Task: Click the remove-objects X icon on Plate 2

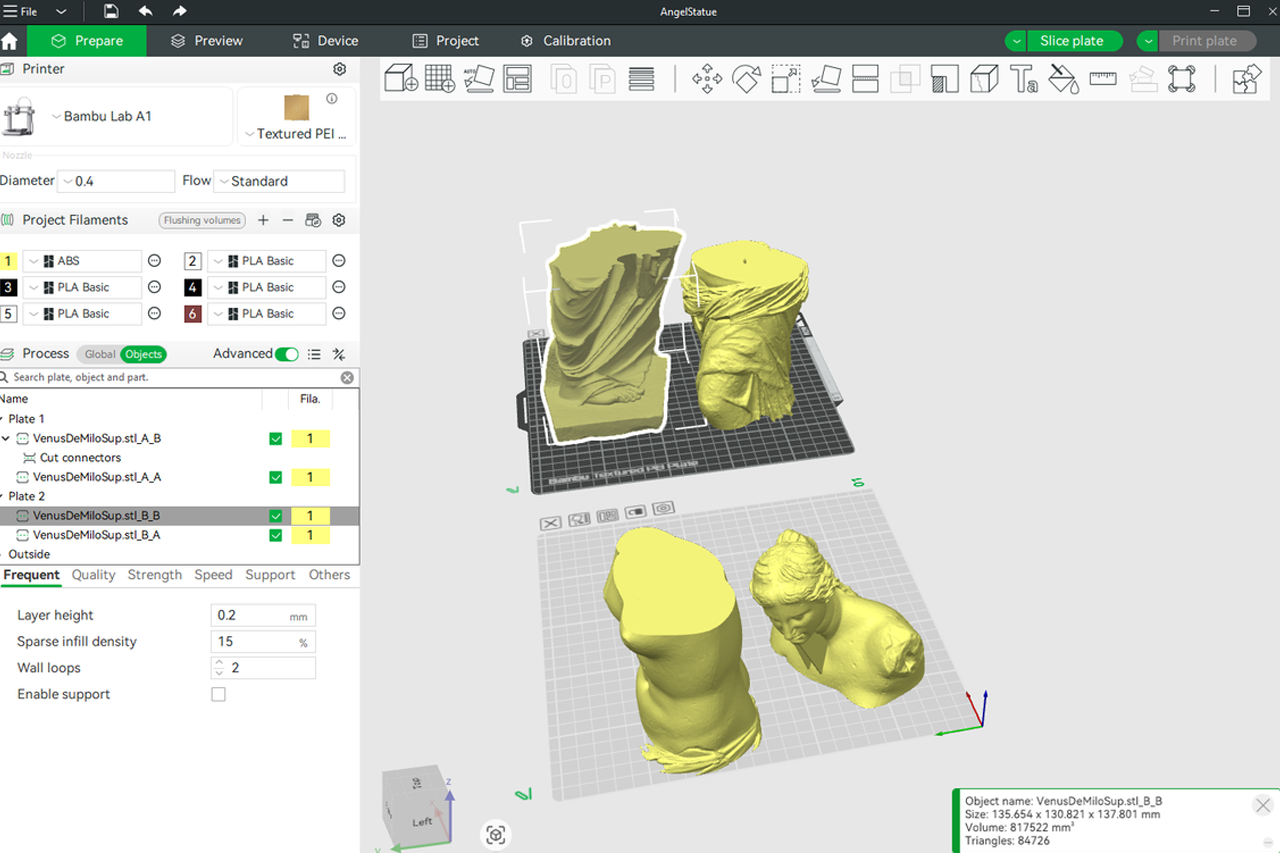Action: (x=549, y=523)
